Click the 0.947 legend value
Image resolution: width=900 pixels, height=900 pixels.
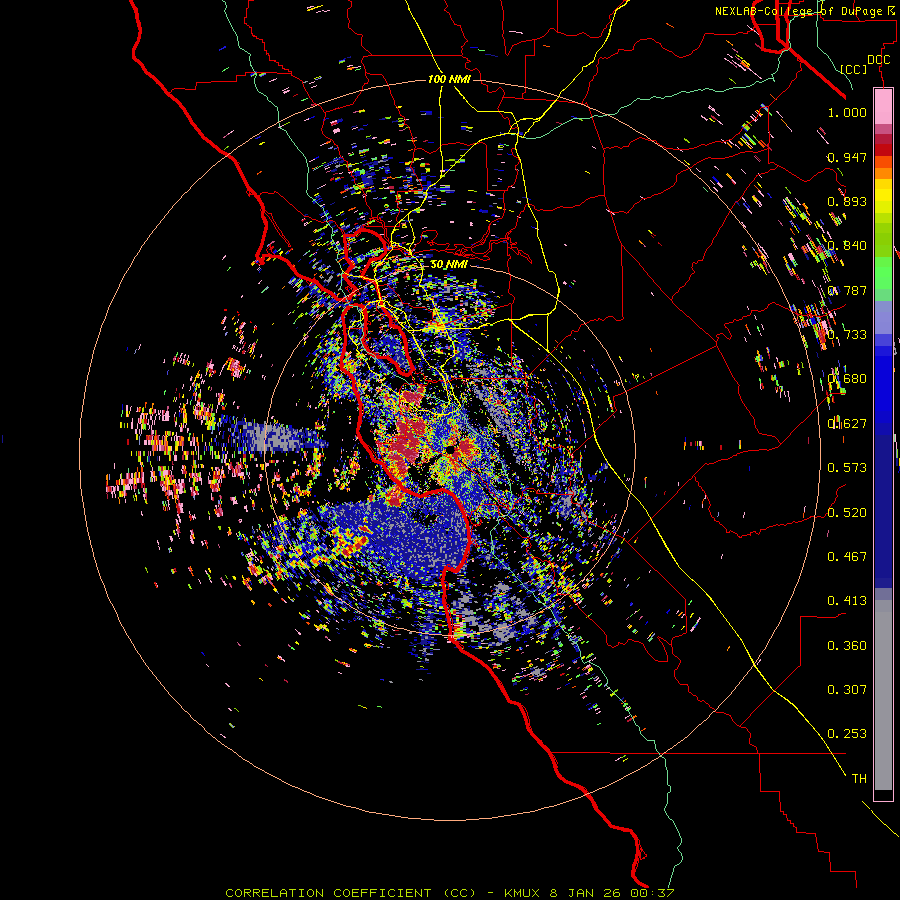pyautogui.click(x=847, y=157)
